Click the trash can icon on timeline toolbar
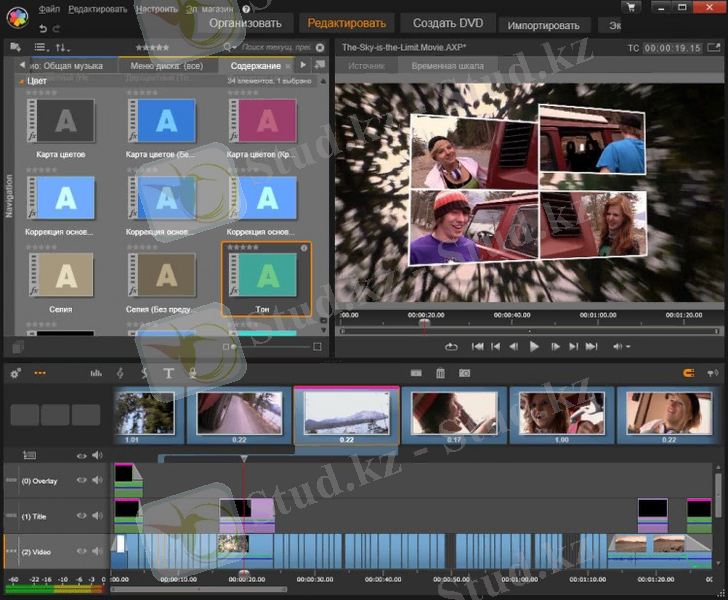The height and width of the screenshot is (600, 728). 441,373
